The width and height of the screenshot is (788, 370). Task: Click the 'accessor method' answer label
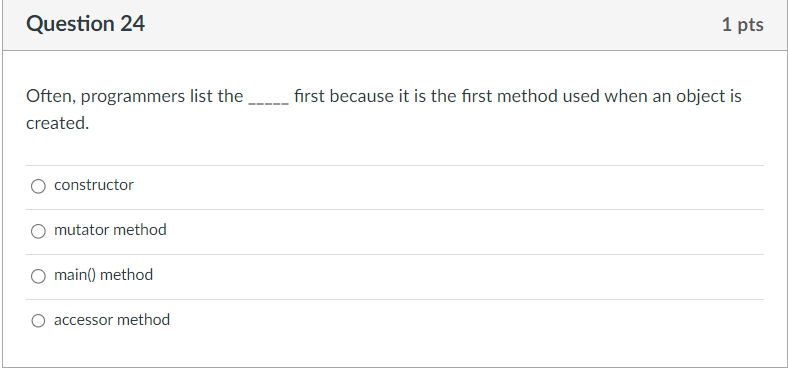pyautogui.click(x=112, y=320)
